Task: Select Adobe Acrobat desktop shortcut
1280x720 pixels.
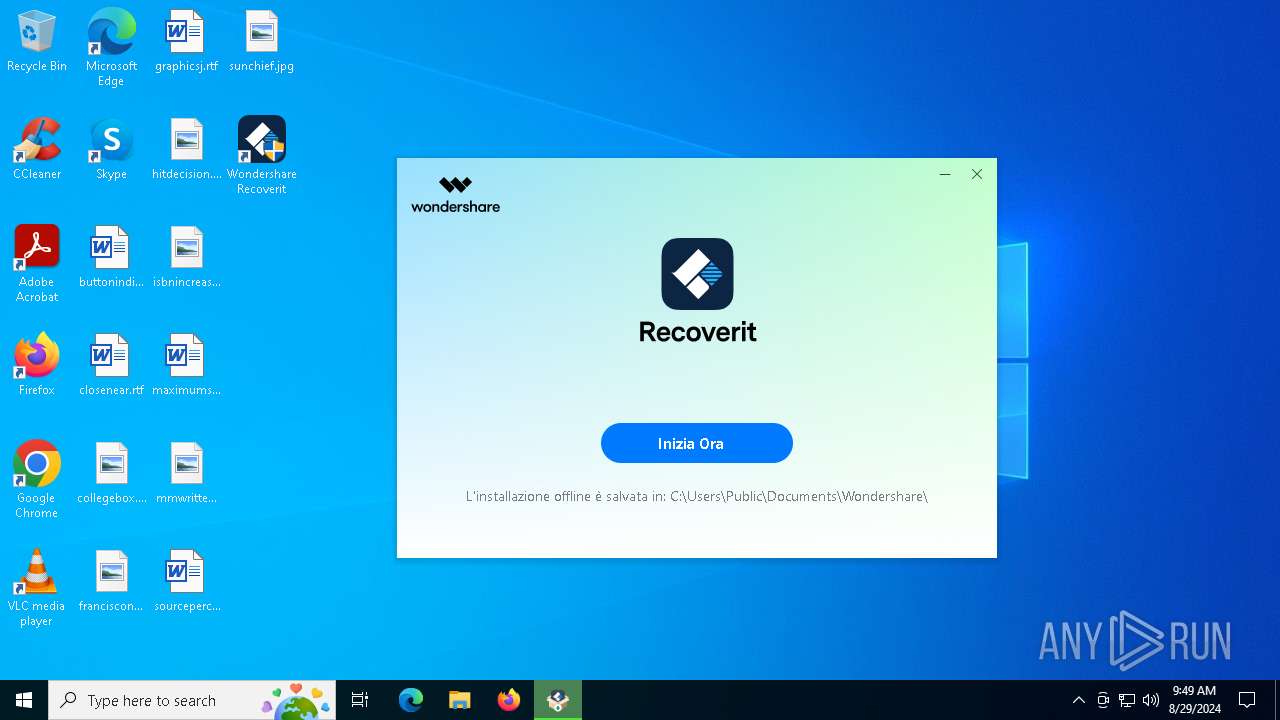Action: pyautogui.click(x=37, y=264)
